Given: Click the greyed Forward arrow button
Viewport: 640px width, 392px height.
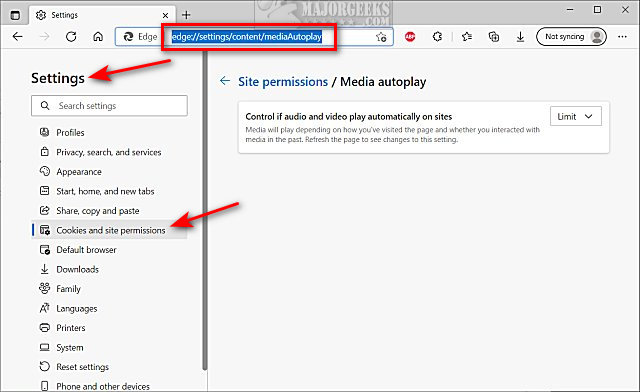Looking at the screenshot, I should (x=44, y=37).
